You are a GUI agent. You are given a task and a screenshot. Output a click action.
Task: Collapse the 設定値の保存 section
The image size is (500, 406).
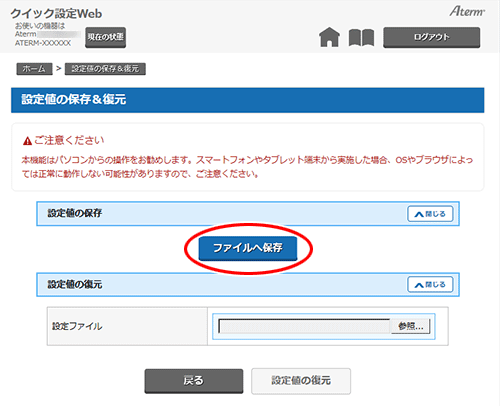(430, 214)
